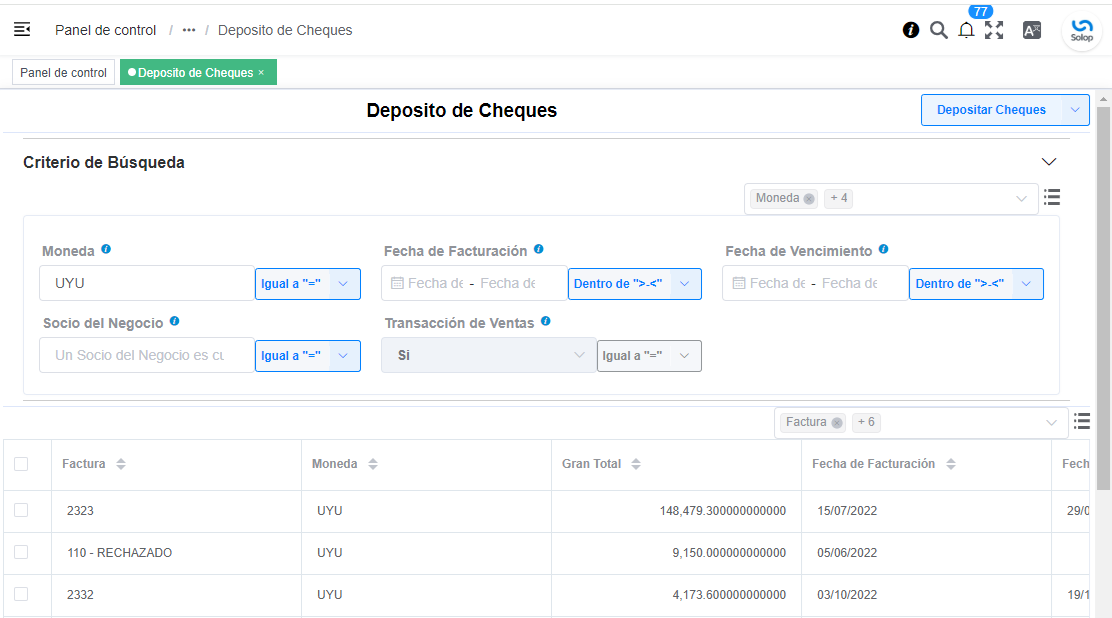Open calendar icon in Fecha de Vencimiento
The image size is (1112, 618).
click(738, 283)
